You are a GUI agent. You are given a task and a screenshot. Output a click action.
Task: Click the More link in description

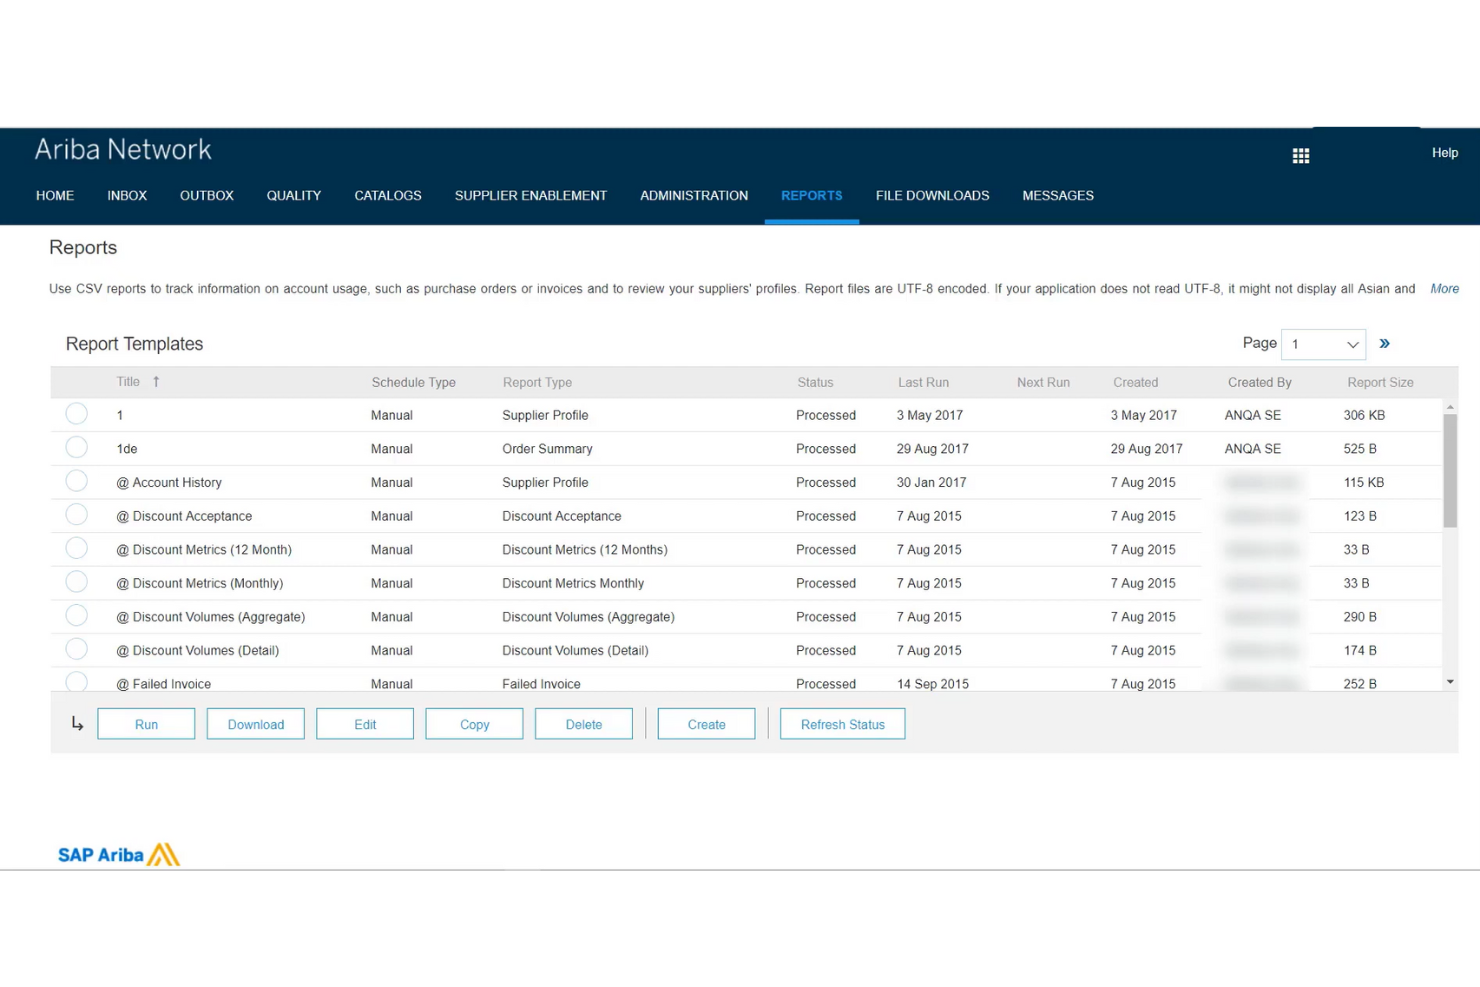pos(1444,289)
